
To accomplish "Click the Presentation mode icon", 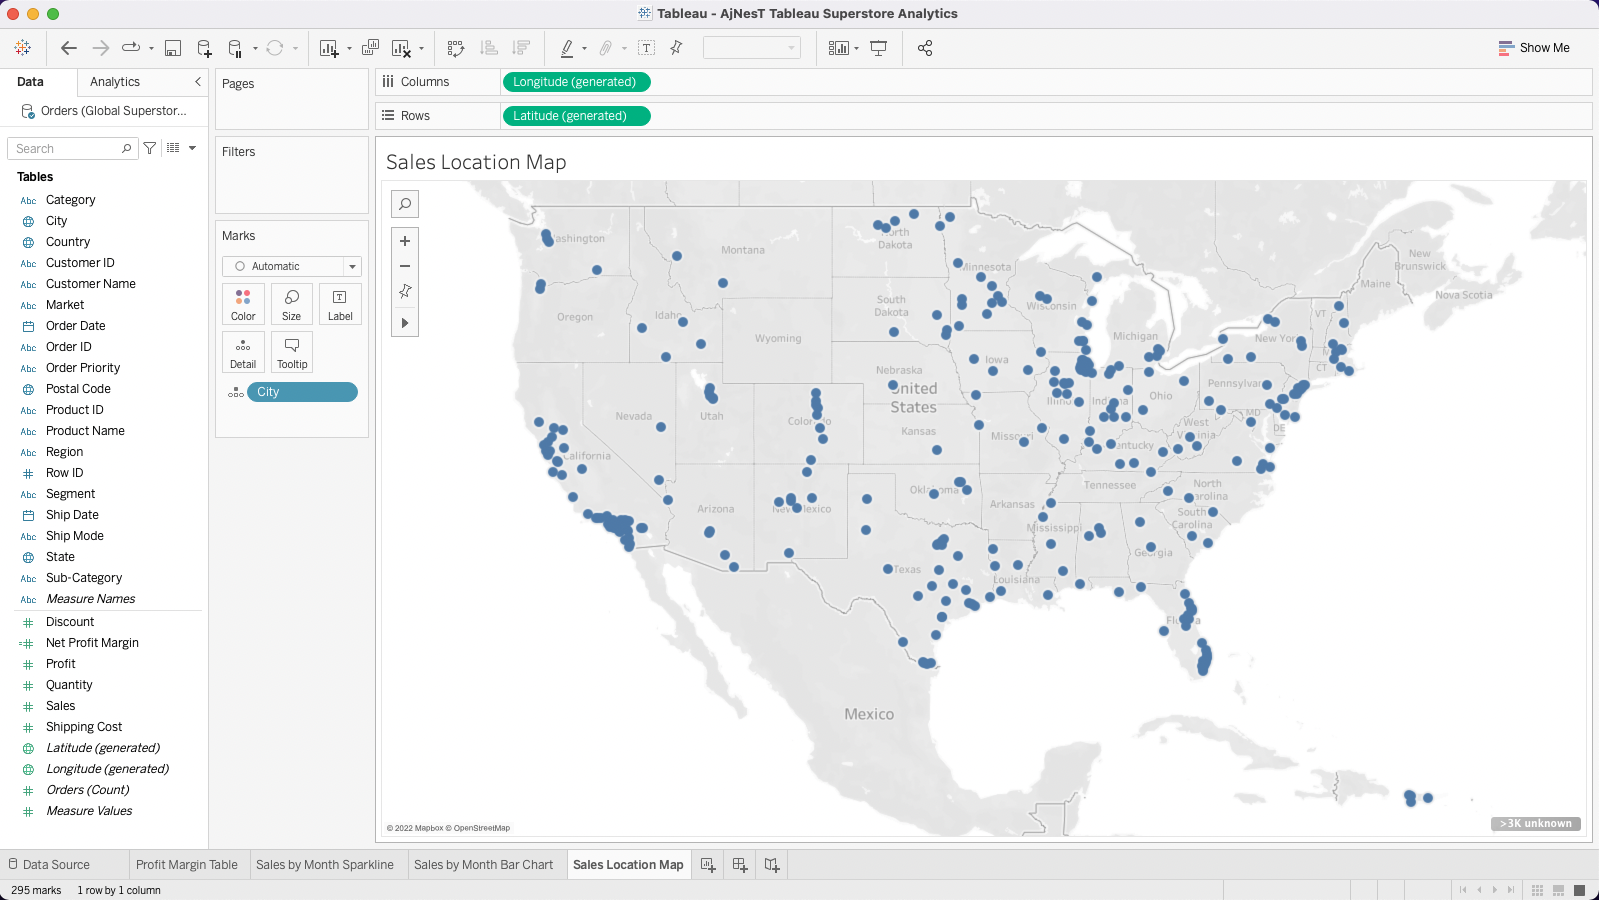I will click(x=879, y=48).
